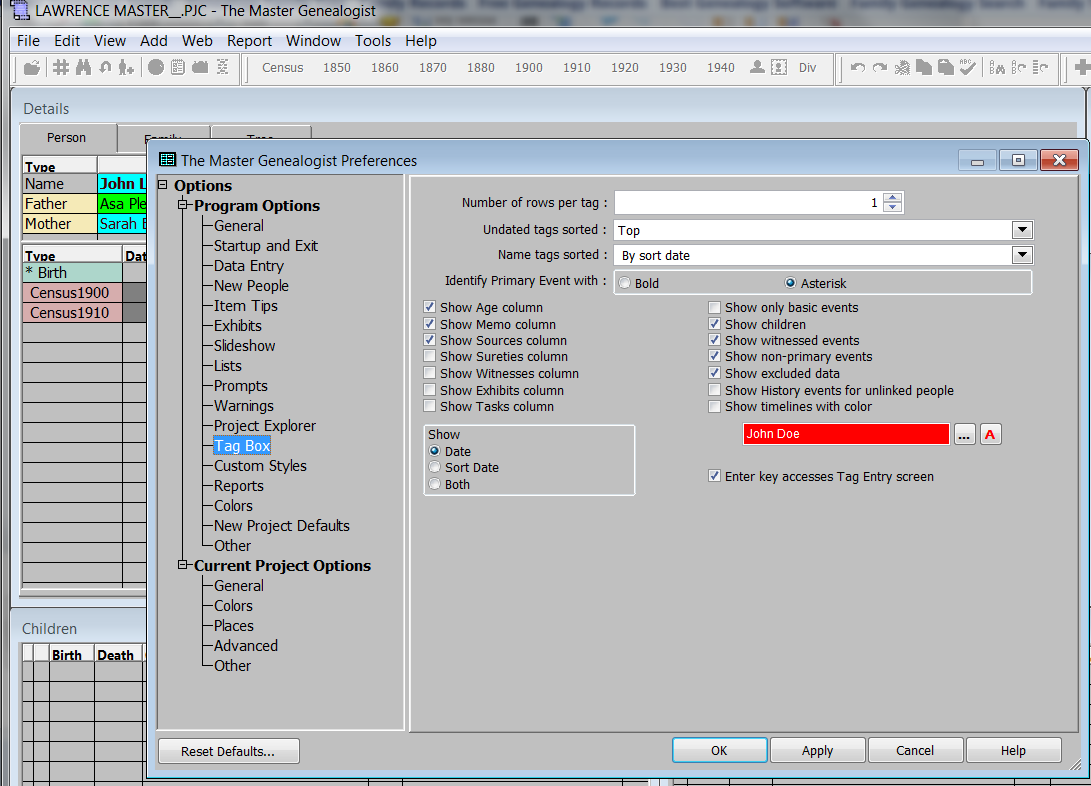
Task: Click the red John Doe color sample
Action: click(845, 434)
